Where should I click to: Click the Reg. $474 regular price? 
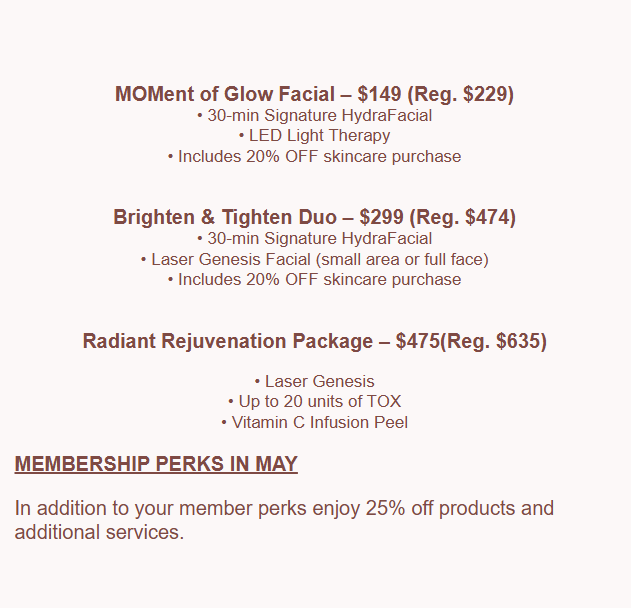(462, 217)
